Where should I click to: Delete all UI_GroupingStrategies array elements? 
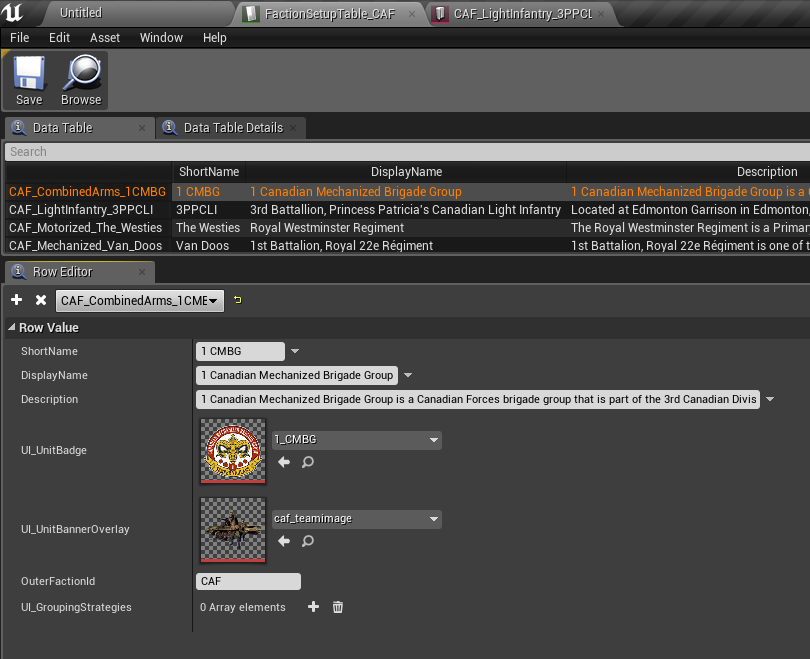pos(338,607)
